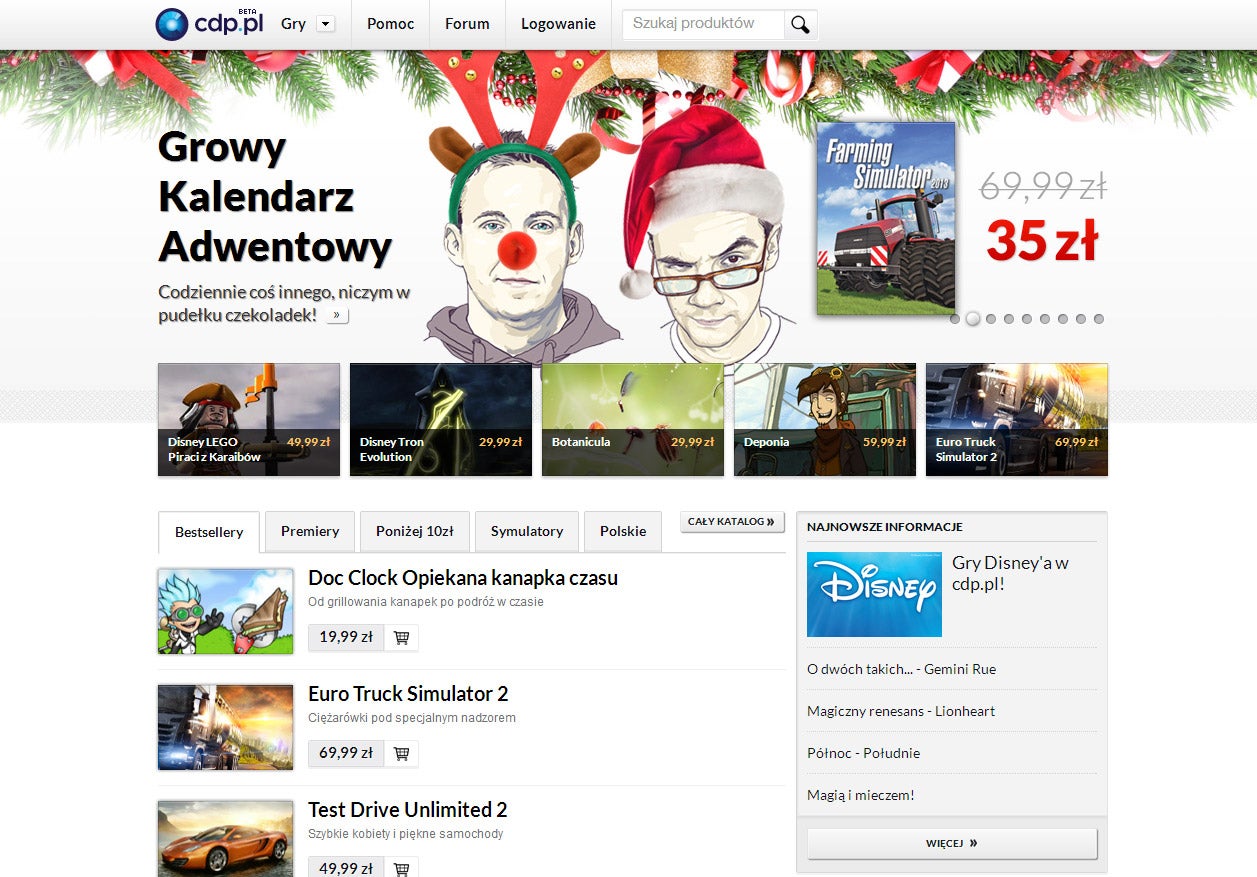Viewport: 1257px width, 877px height.
Task: Go to the Forum menu item
Action: (x=467, y=24)
